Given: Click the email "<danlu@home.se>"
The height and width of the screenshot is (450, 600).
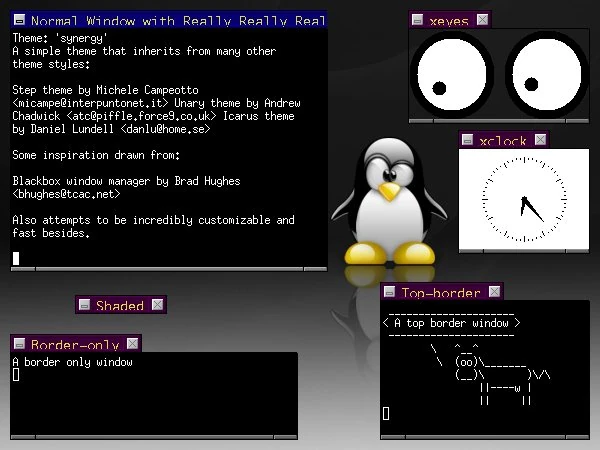Looking at the screenshot, I should [x=165, y=129].
